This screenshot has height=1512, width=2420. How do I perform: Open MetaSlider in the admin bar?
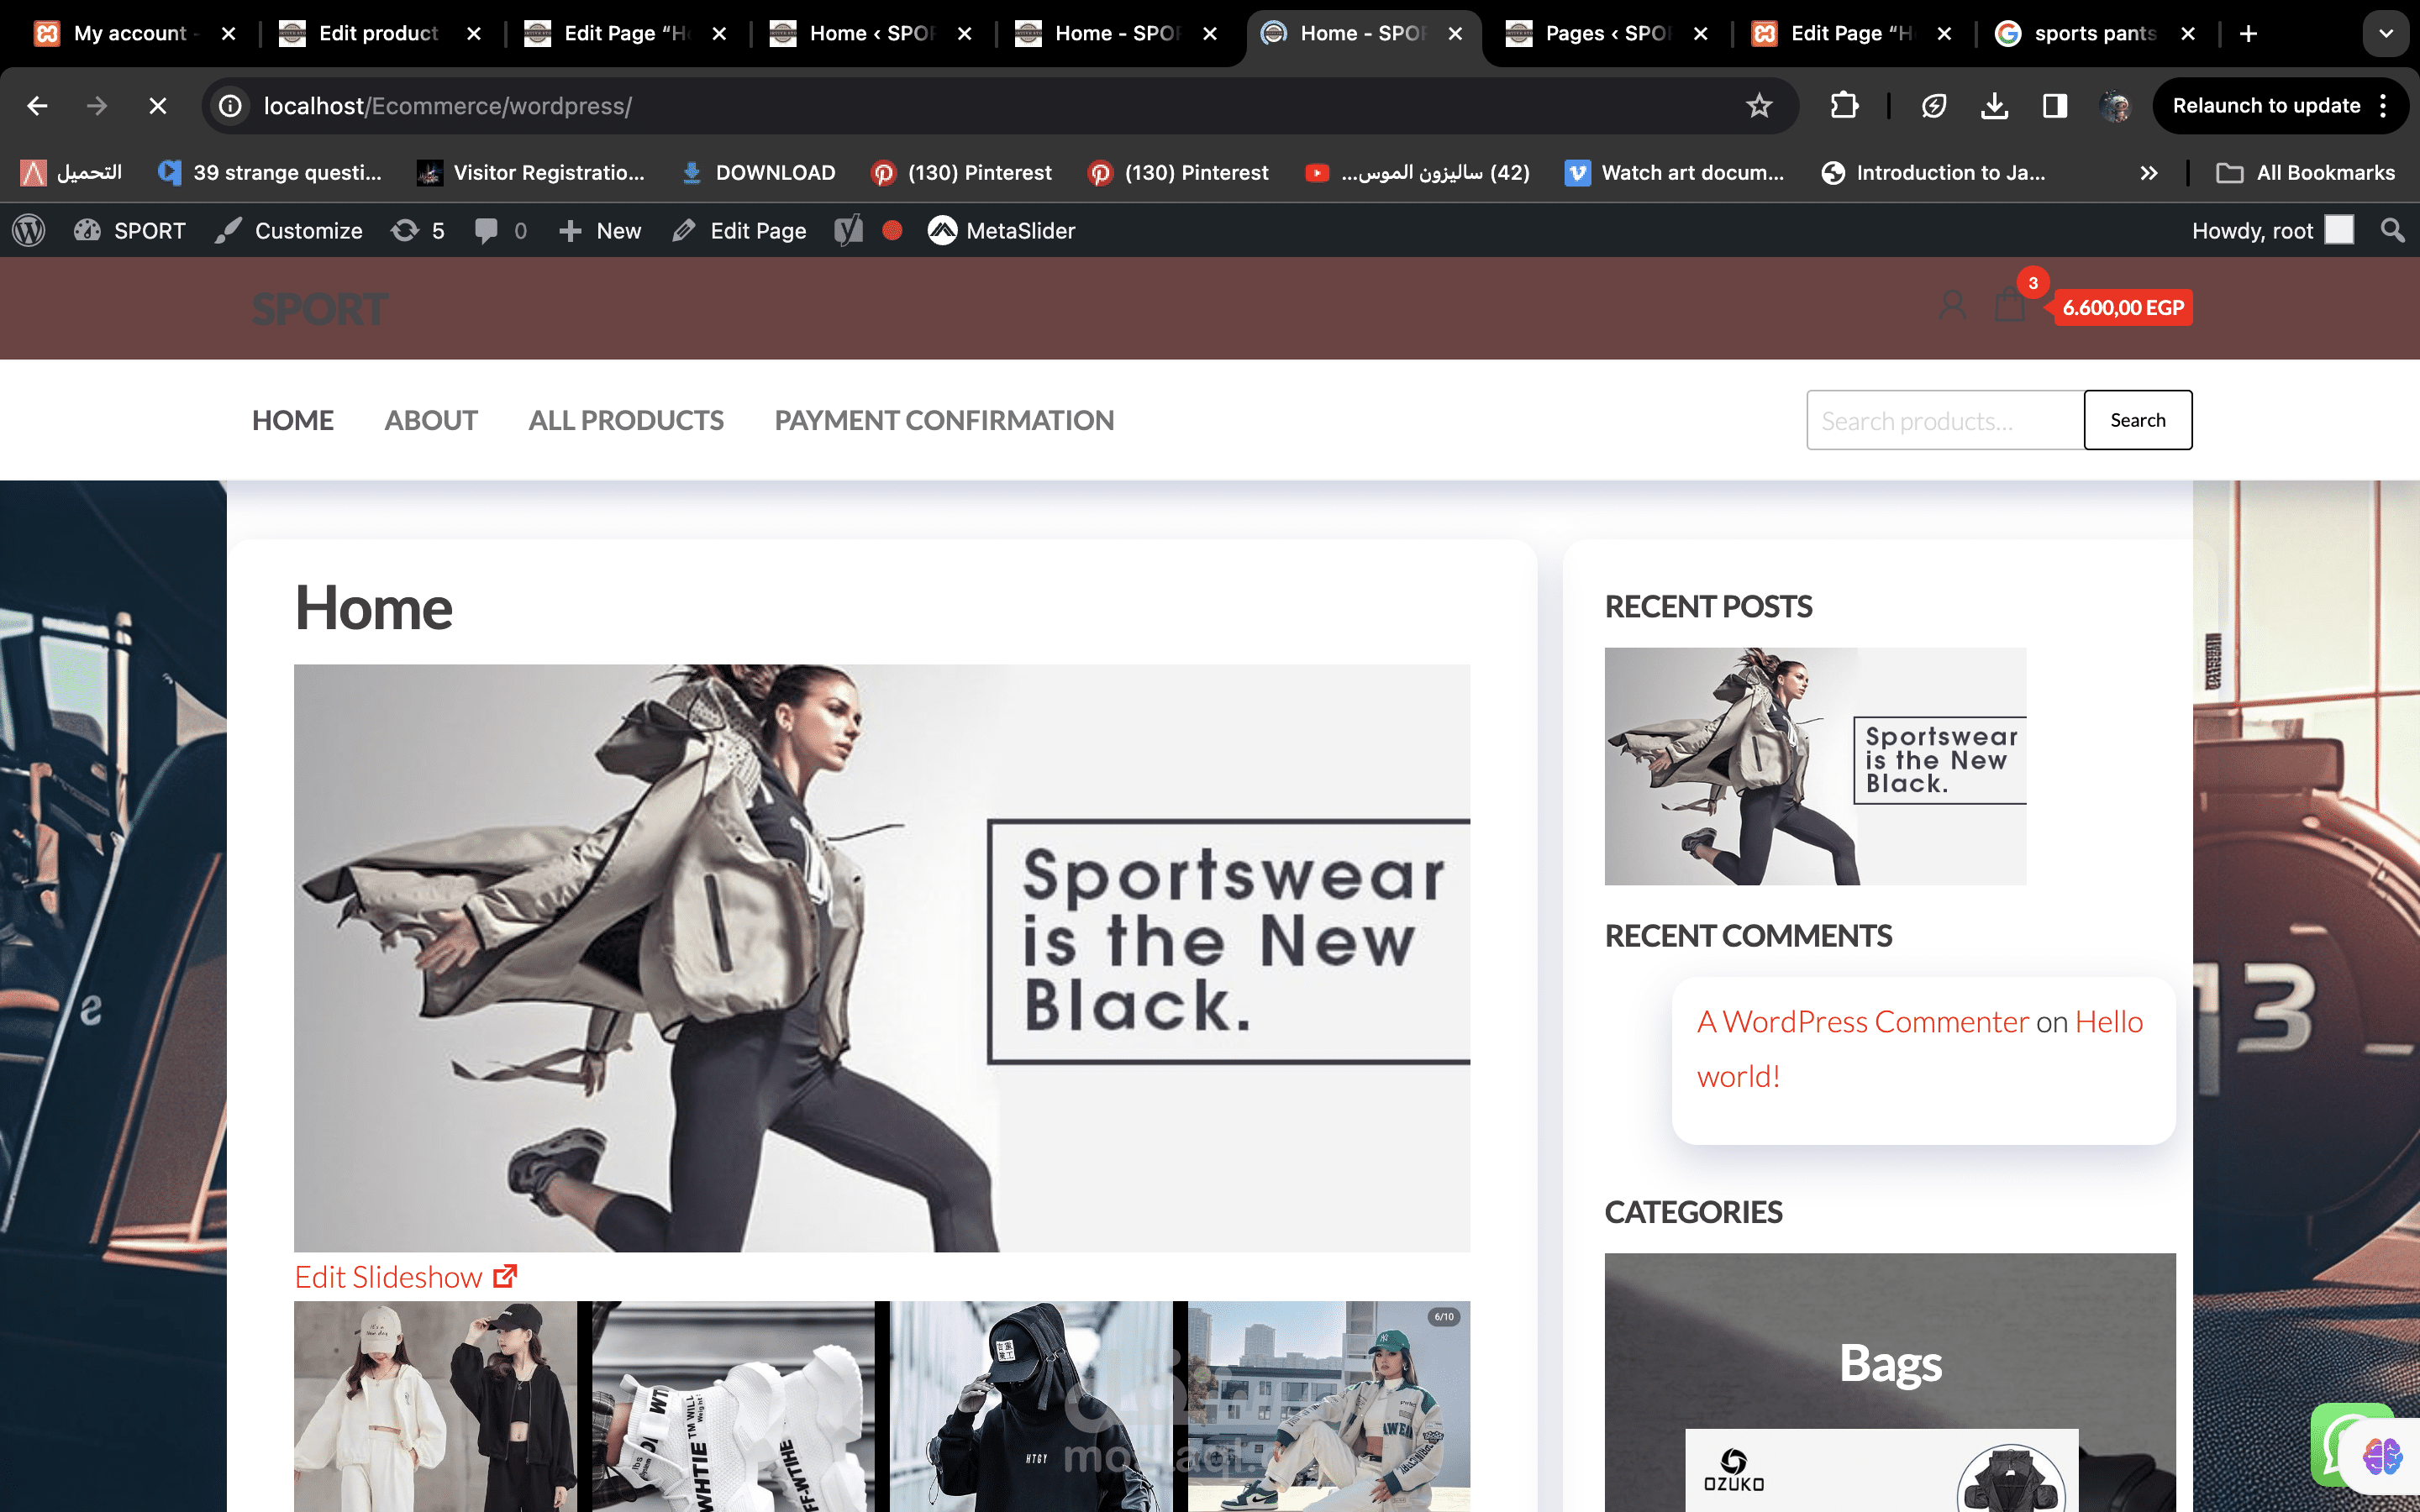[x=1001, y=231]
